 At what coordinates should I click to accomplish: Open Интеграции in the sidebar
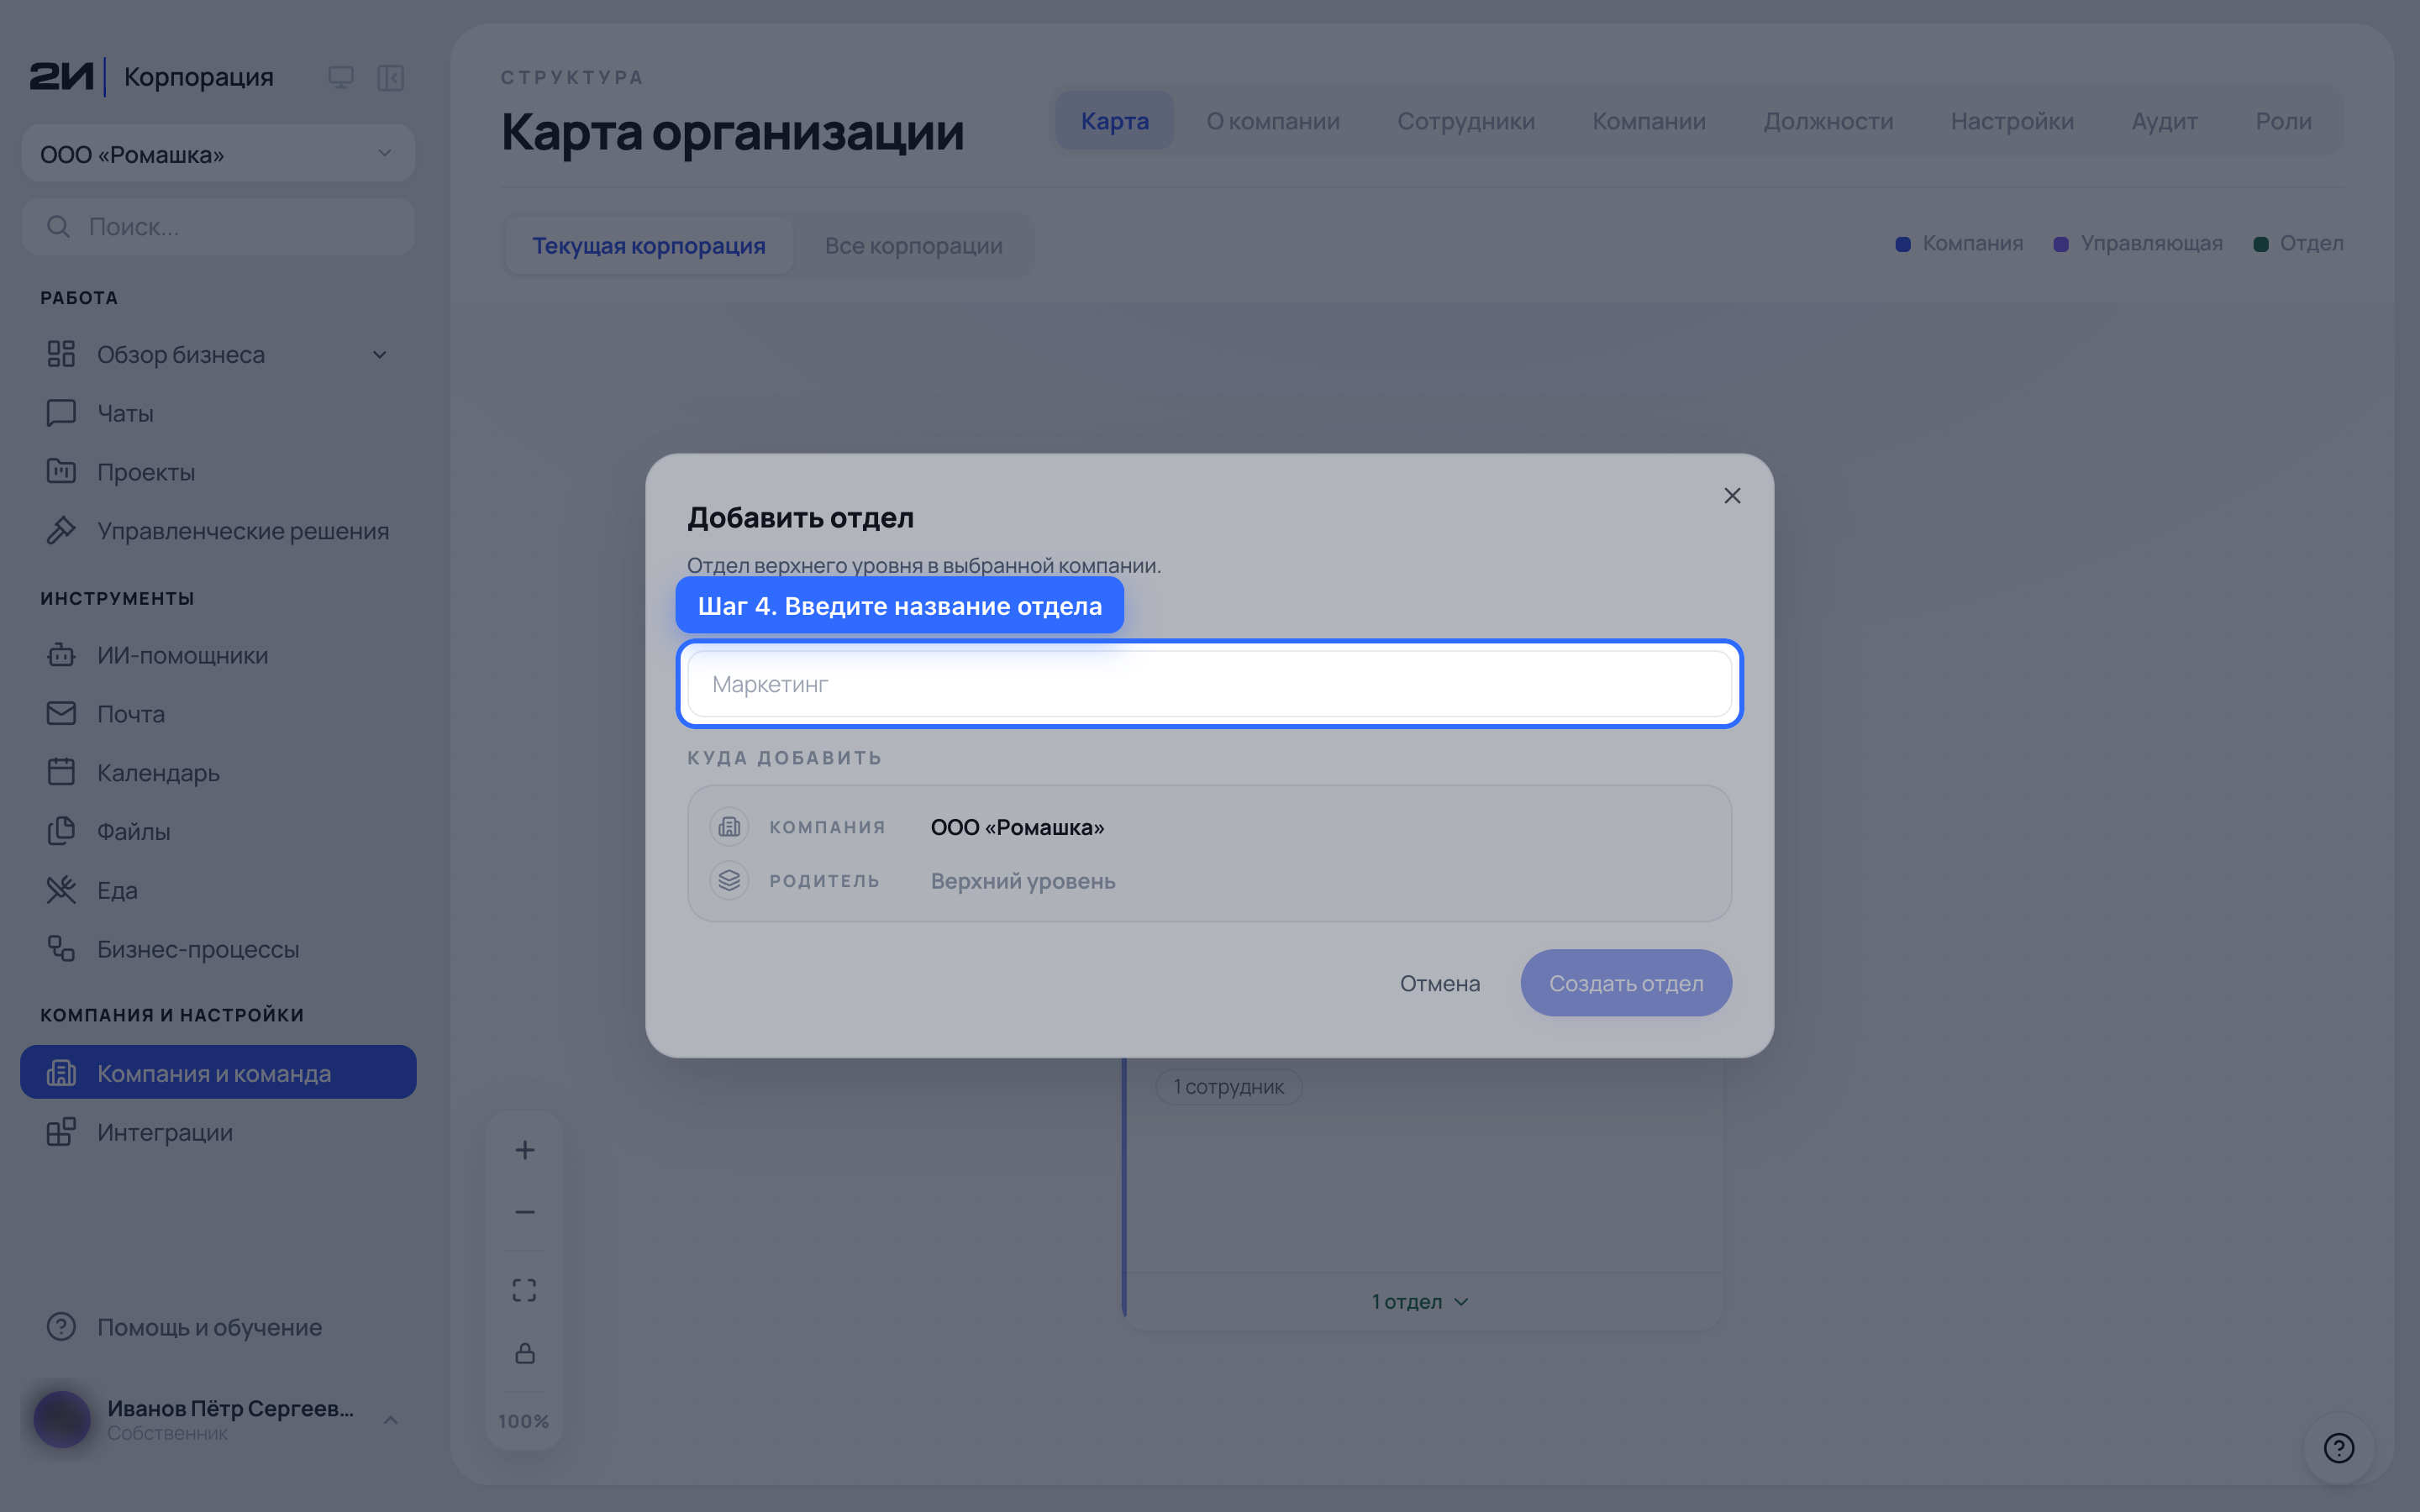(x=218, y=1132)
